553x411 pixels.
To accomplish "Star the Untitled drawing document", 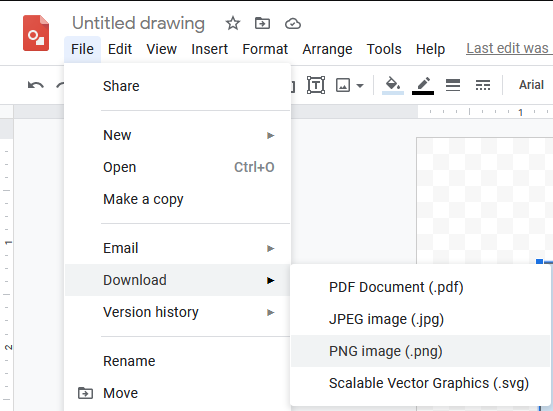I will pyautogui.click(x=233, y=24).
